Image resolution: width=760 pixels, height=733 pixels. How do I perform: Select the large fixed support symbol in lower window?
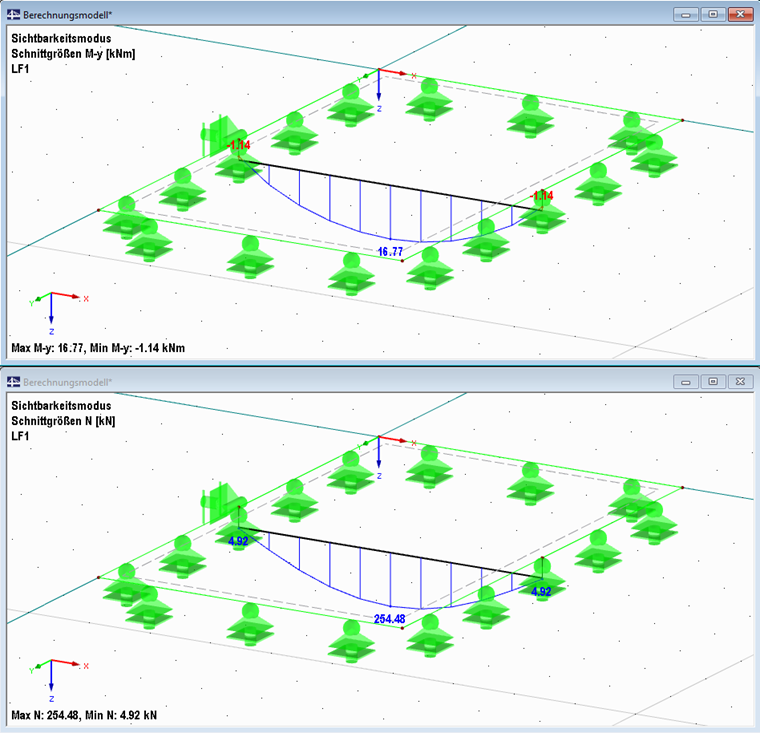pos(222,503)
